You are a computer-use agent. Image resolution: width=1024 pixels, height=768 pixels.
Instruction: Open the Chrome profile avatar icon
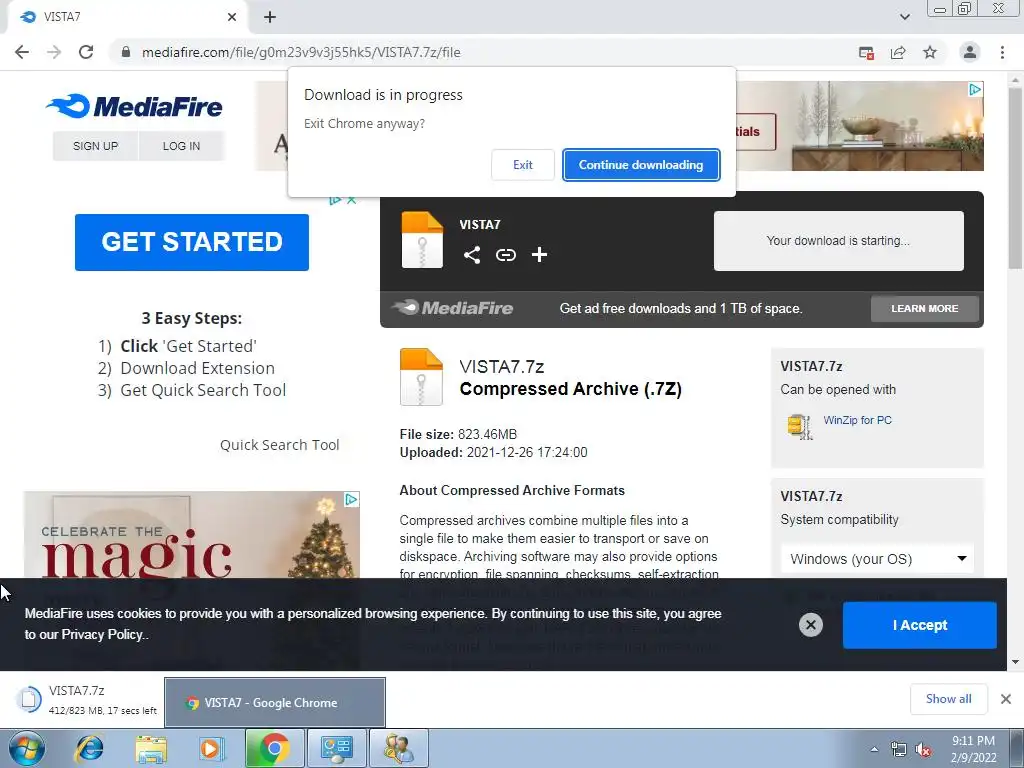point(970,52)
